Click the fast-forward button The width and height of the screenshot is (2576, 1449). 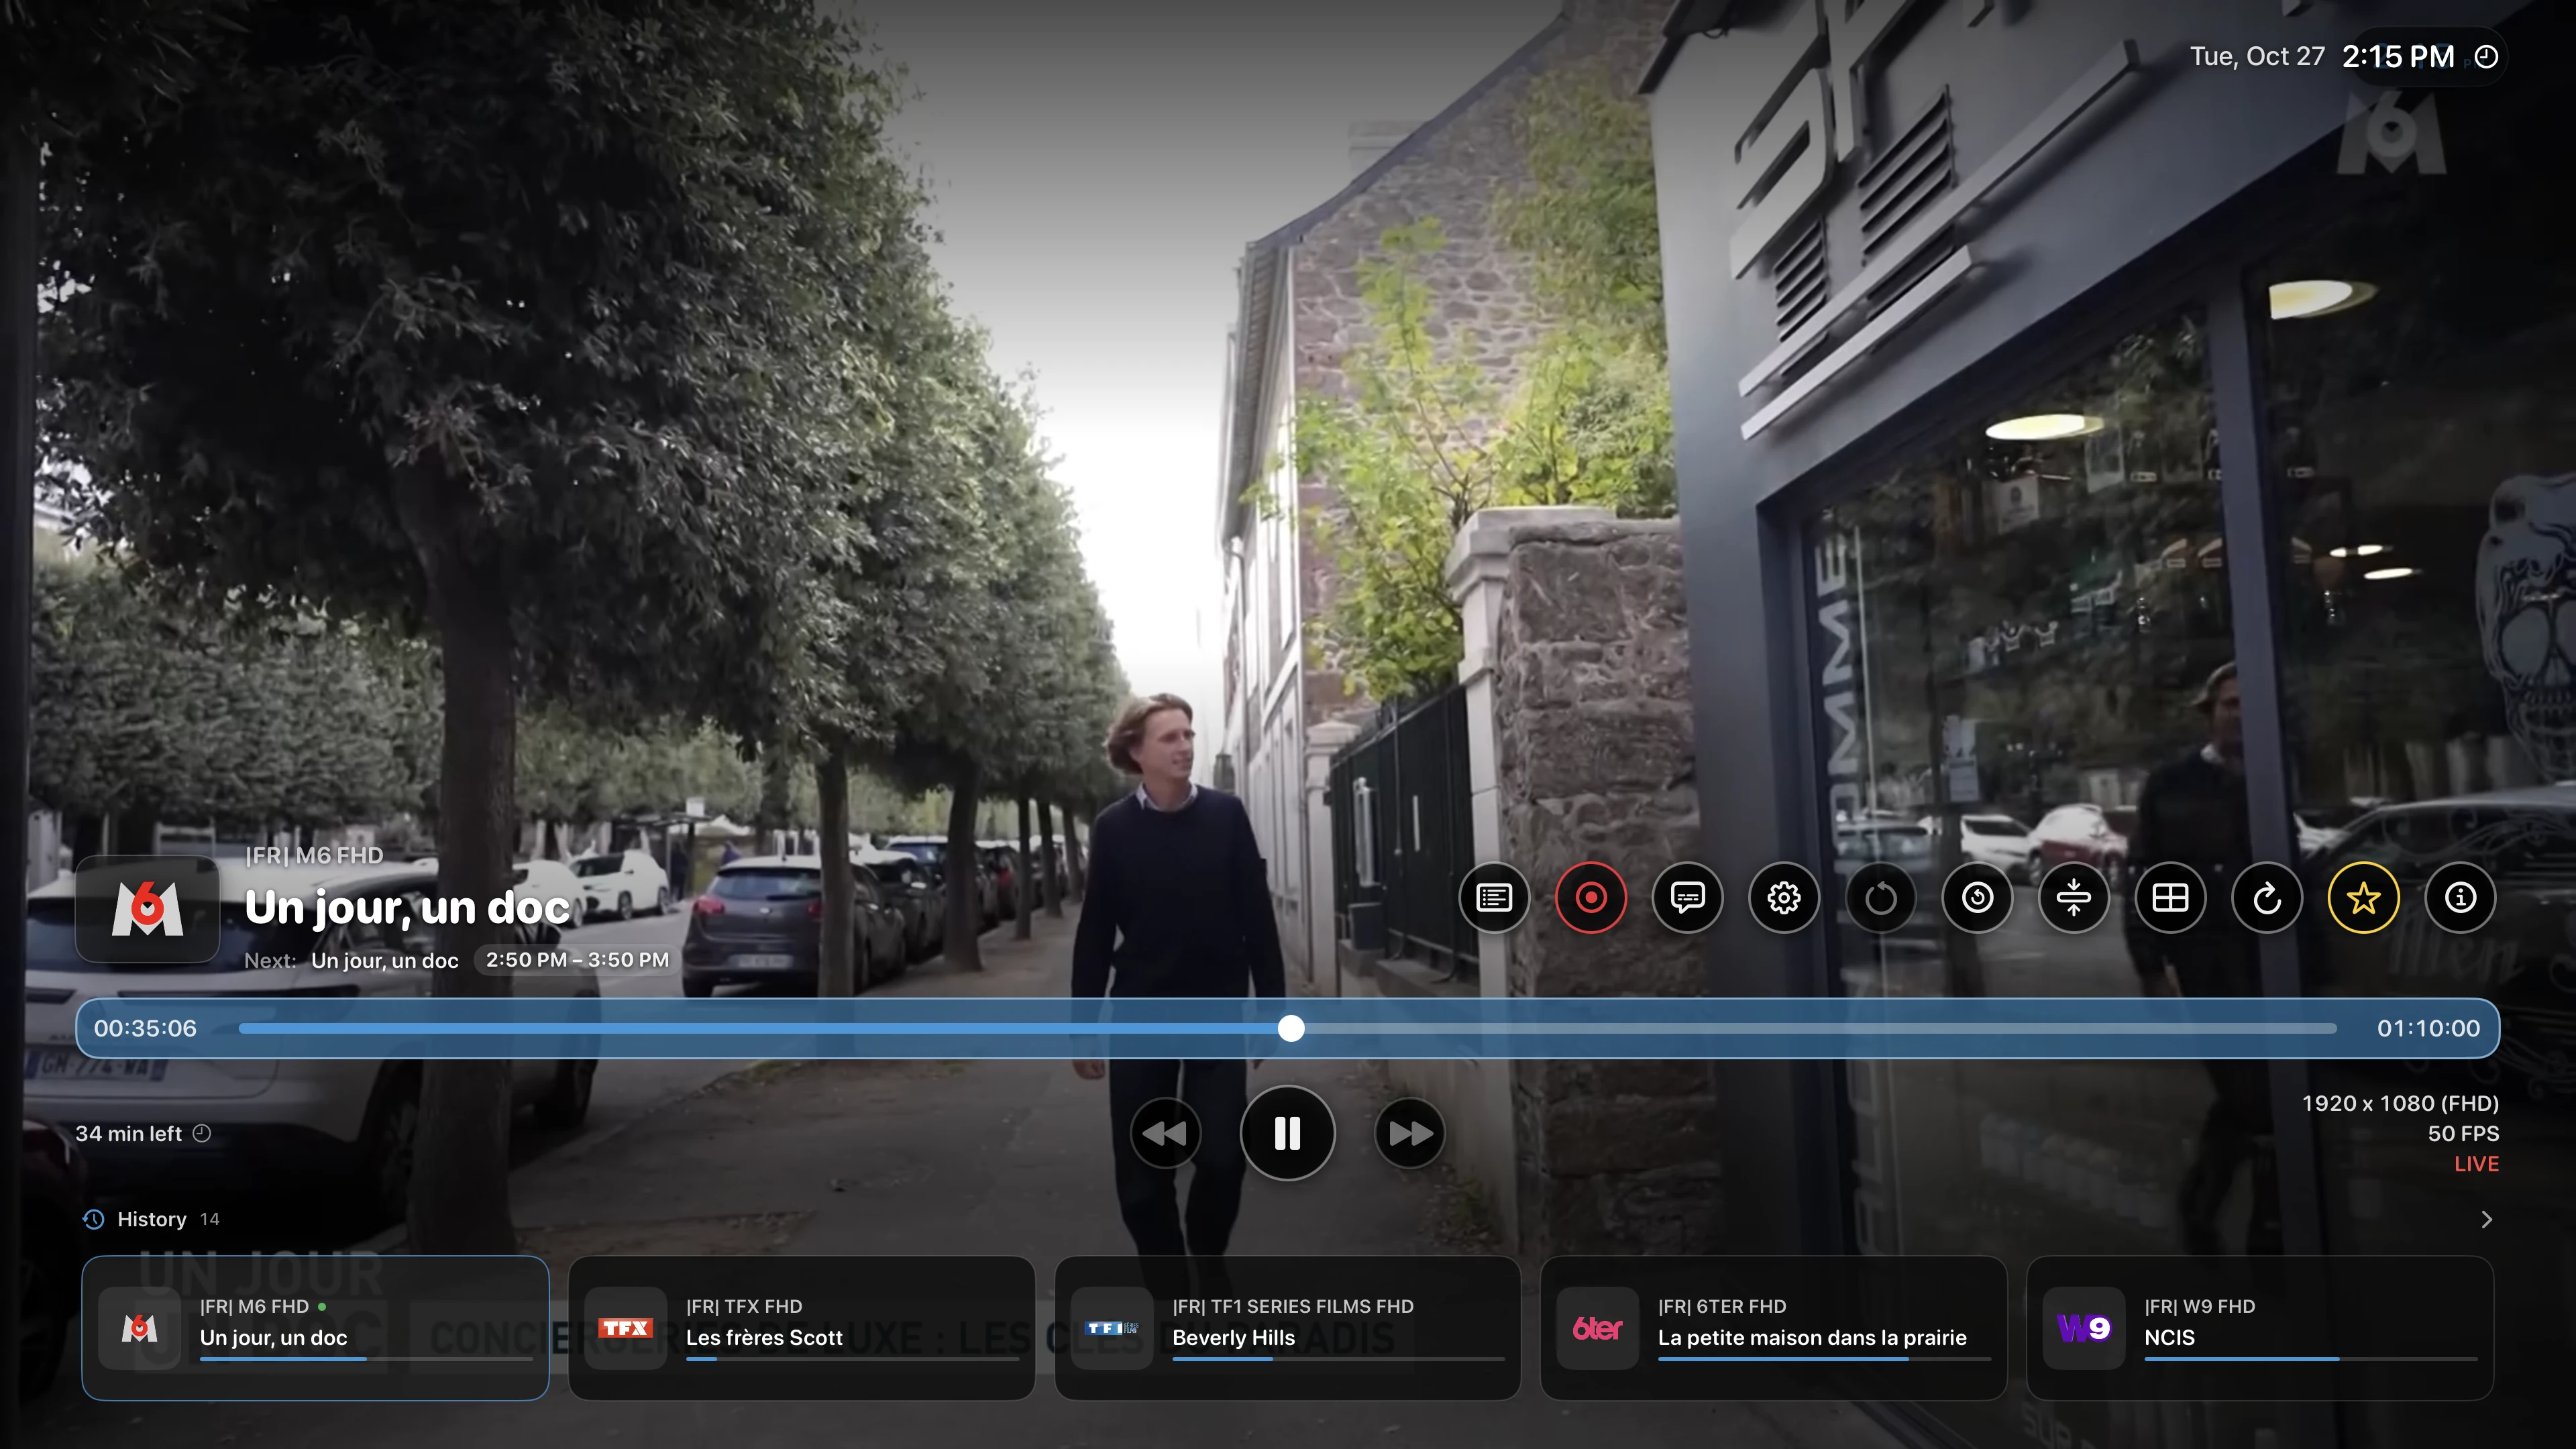1410,1133
